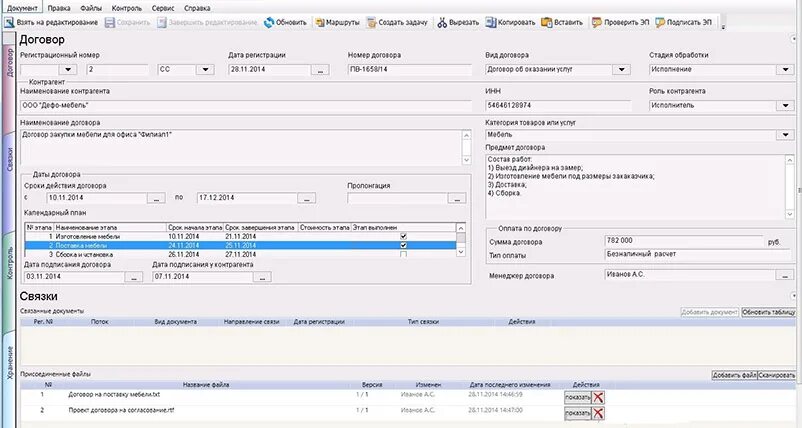Viewport: 802px width, 428px height.
Task: Click the Добавить файл button
Action: click(734, 375)
